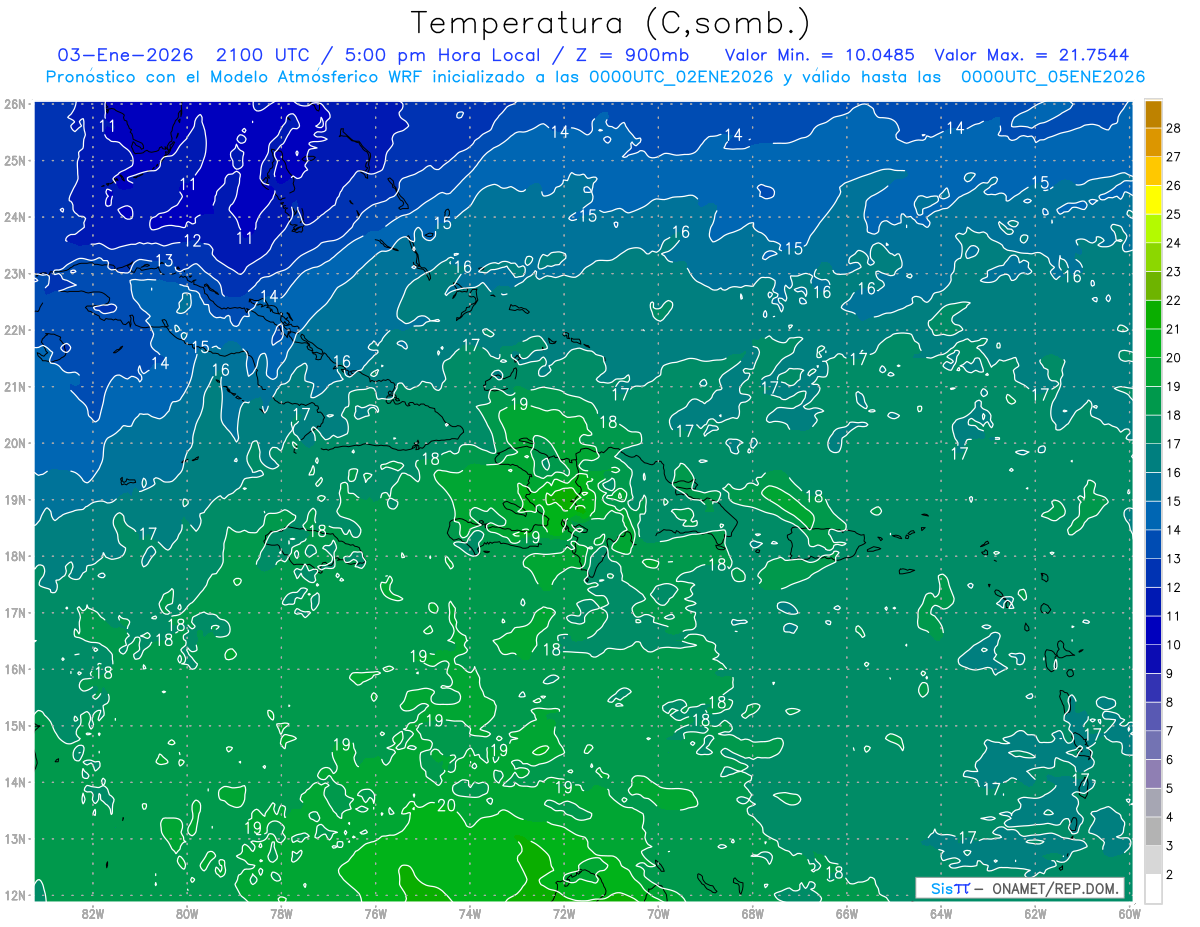
Task: Click the title "Temperatura (C,somb.)"
Action: (x=611, y=23)
